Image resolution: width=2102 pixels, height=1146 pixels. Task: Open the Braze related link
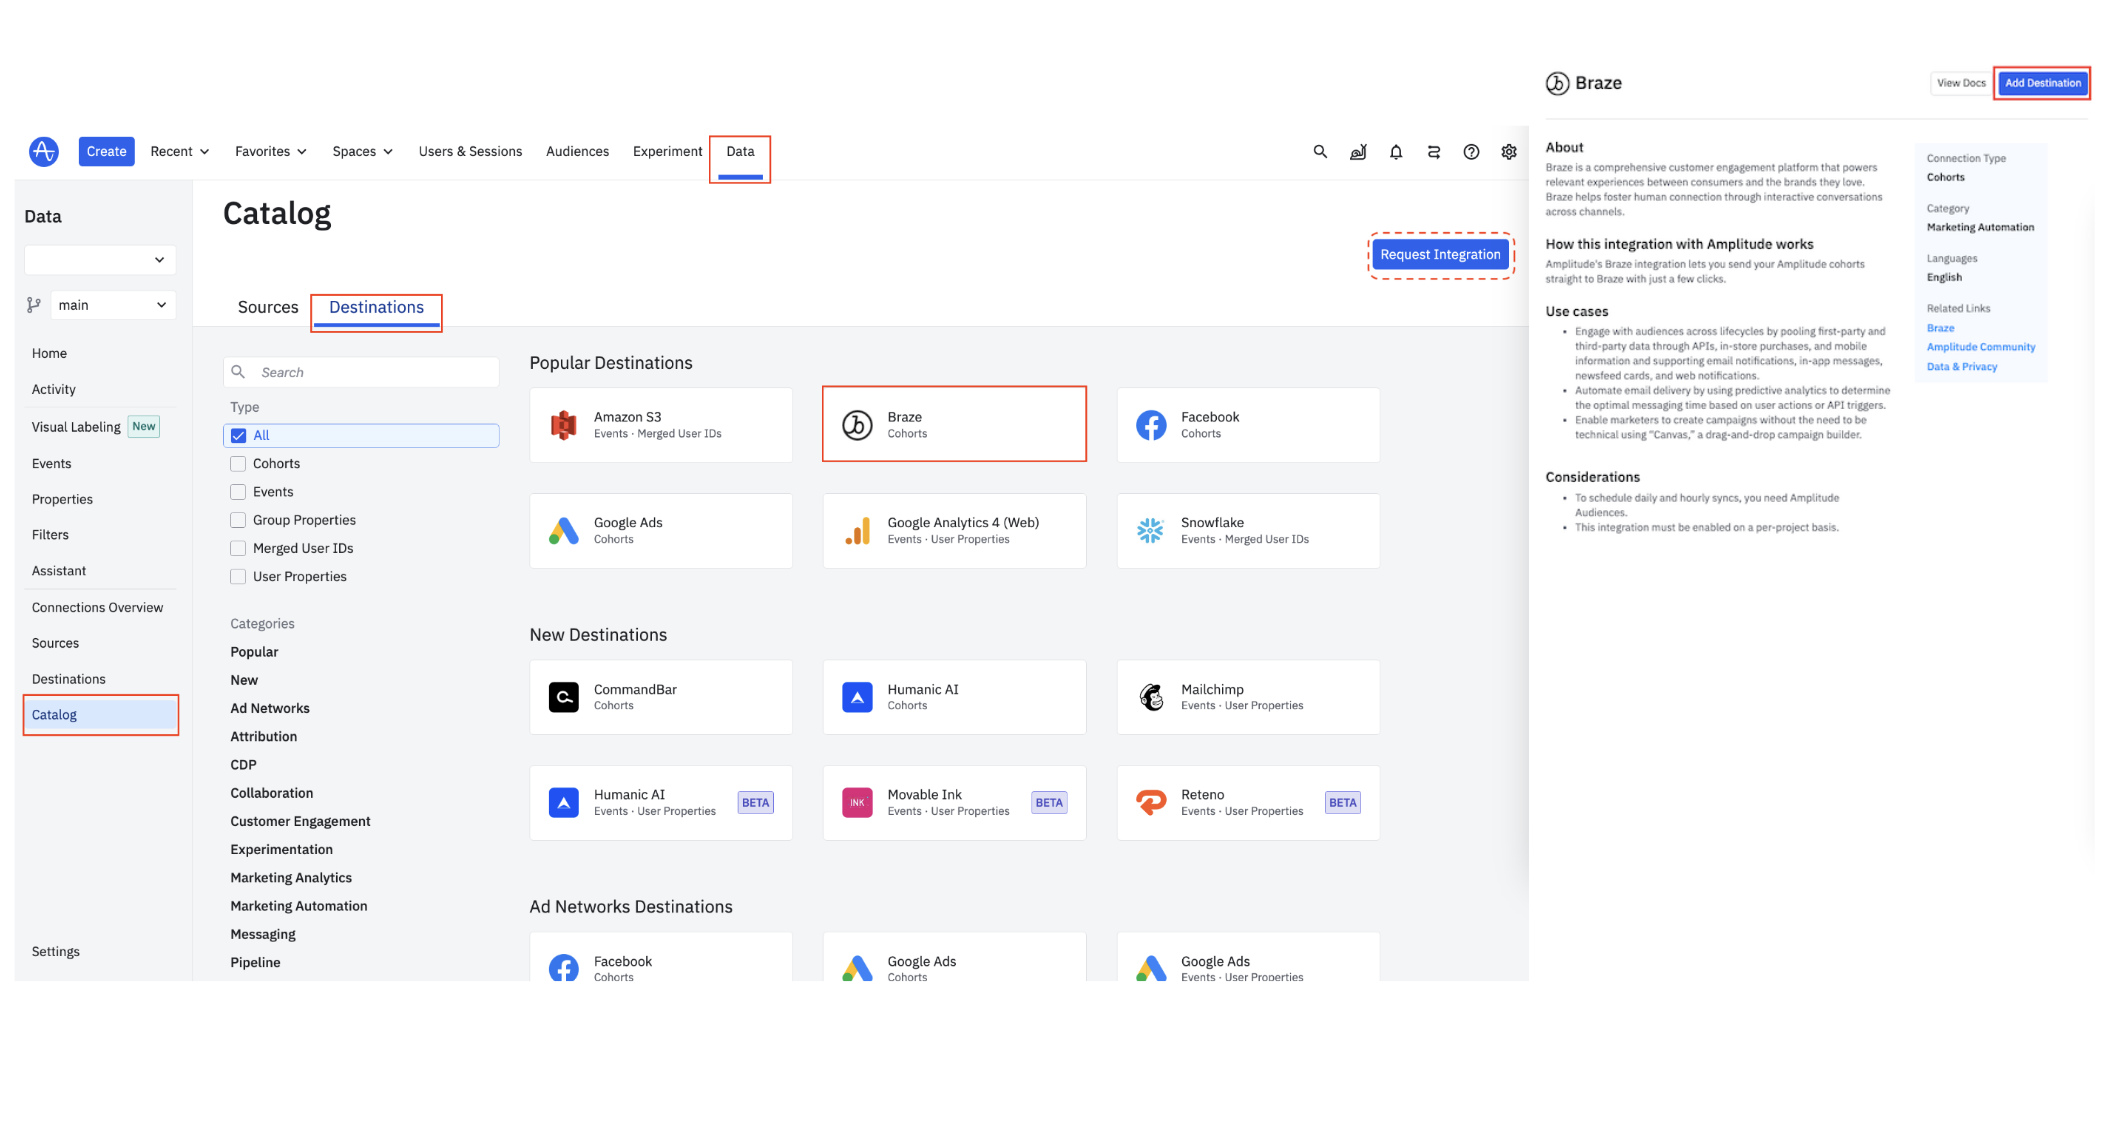point(1940,328)
